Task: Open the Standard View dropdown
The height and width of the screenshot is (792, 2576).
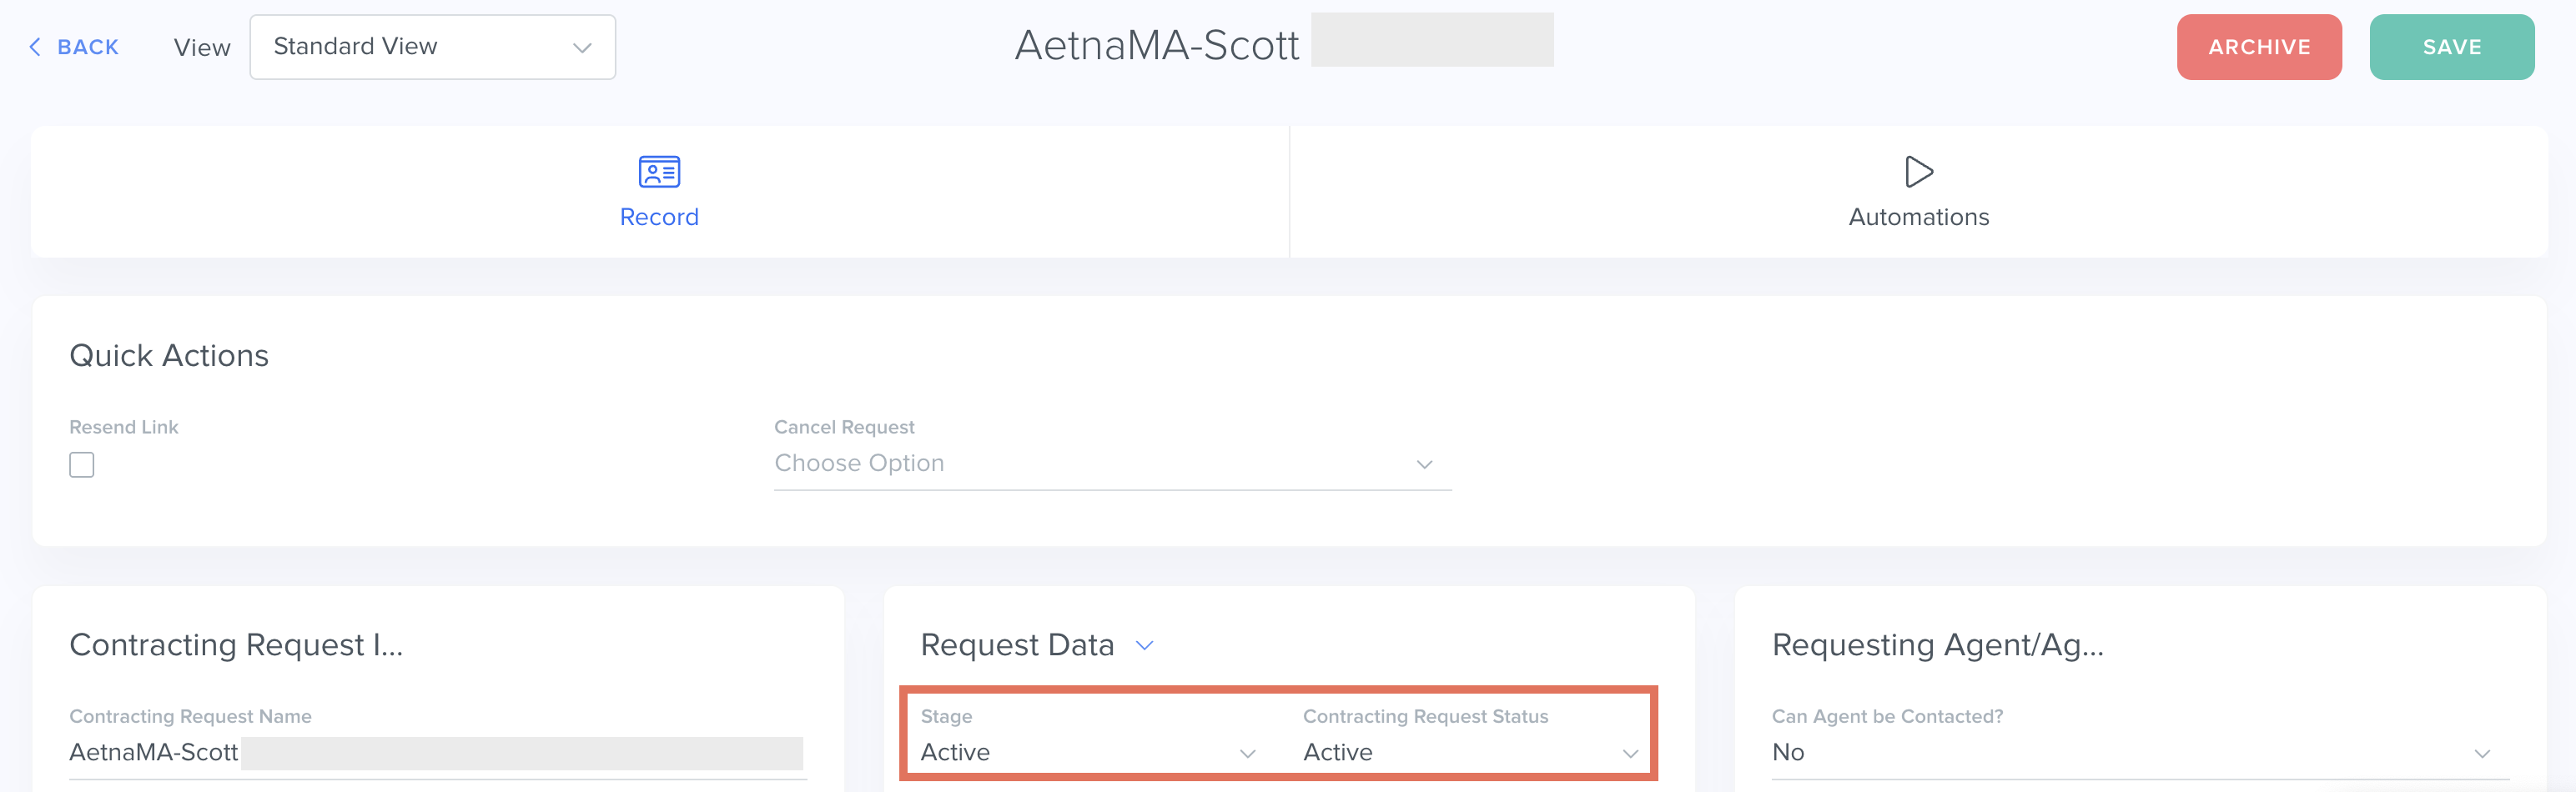Action: click(x=432, y=47)
